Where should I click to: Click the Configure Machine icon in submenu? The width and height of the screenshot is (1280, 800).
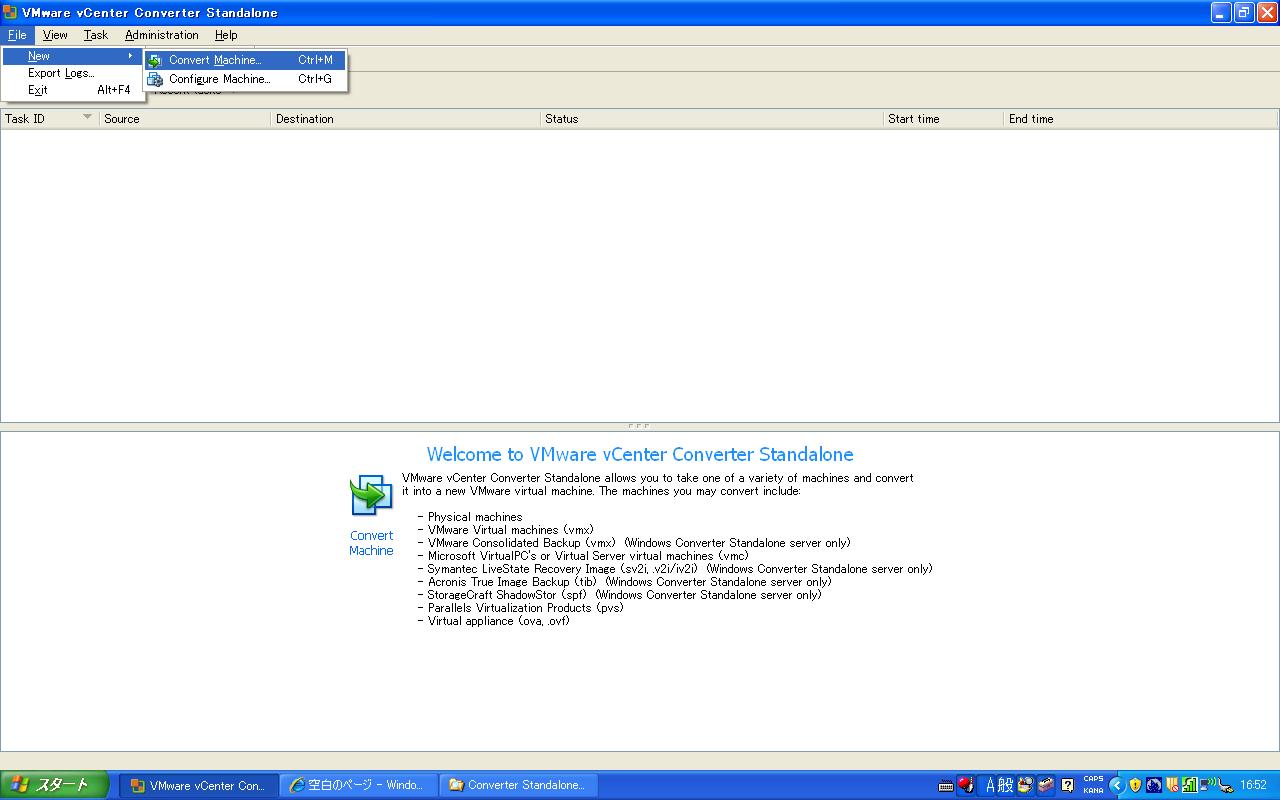point(155,79)
